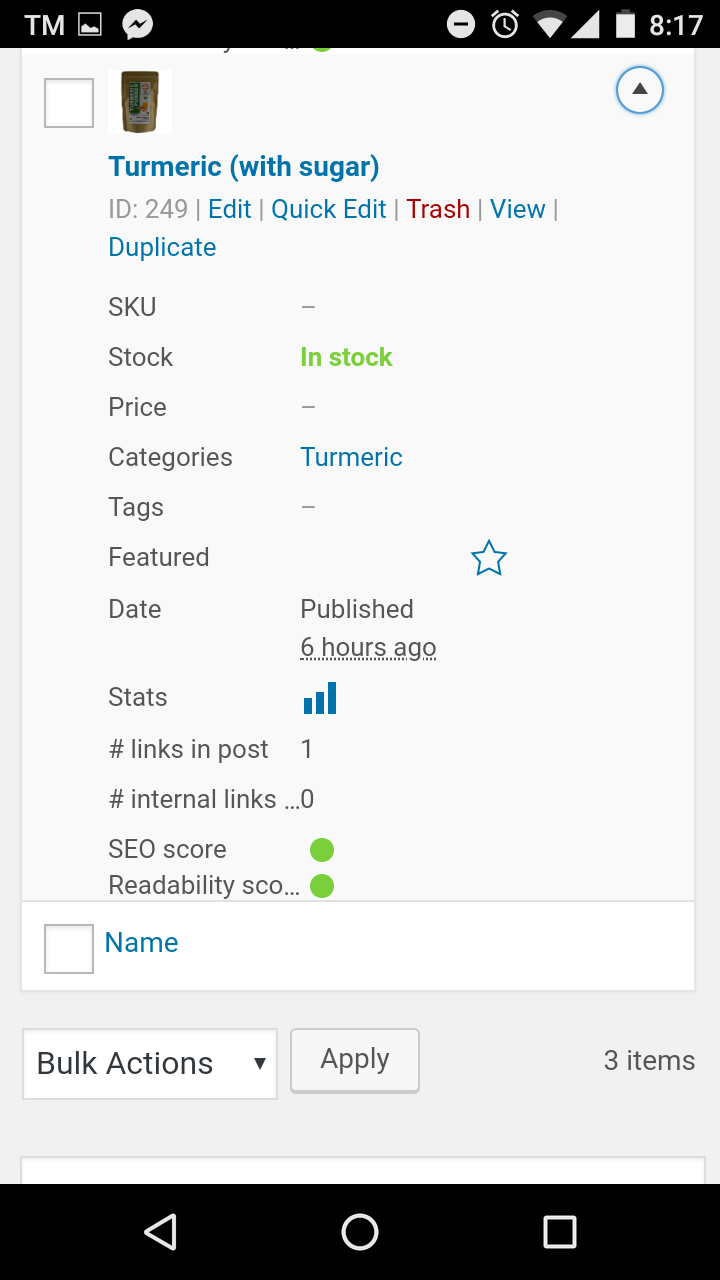The width and height of the screenshot is (720, 1280).
Task: Click the Featured star icon
Action: pos(489,558)
